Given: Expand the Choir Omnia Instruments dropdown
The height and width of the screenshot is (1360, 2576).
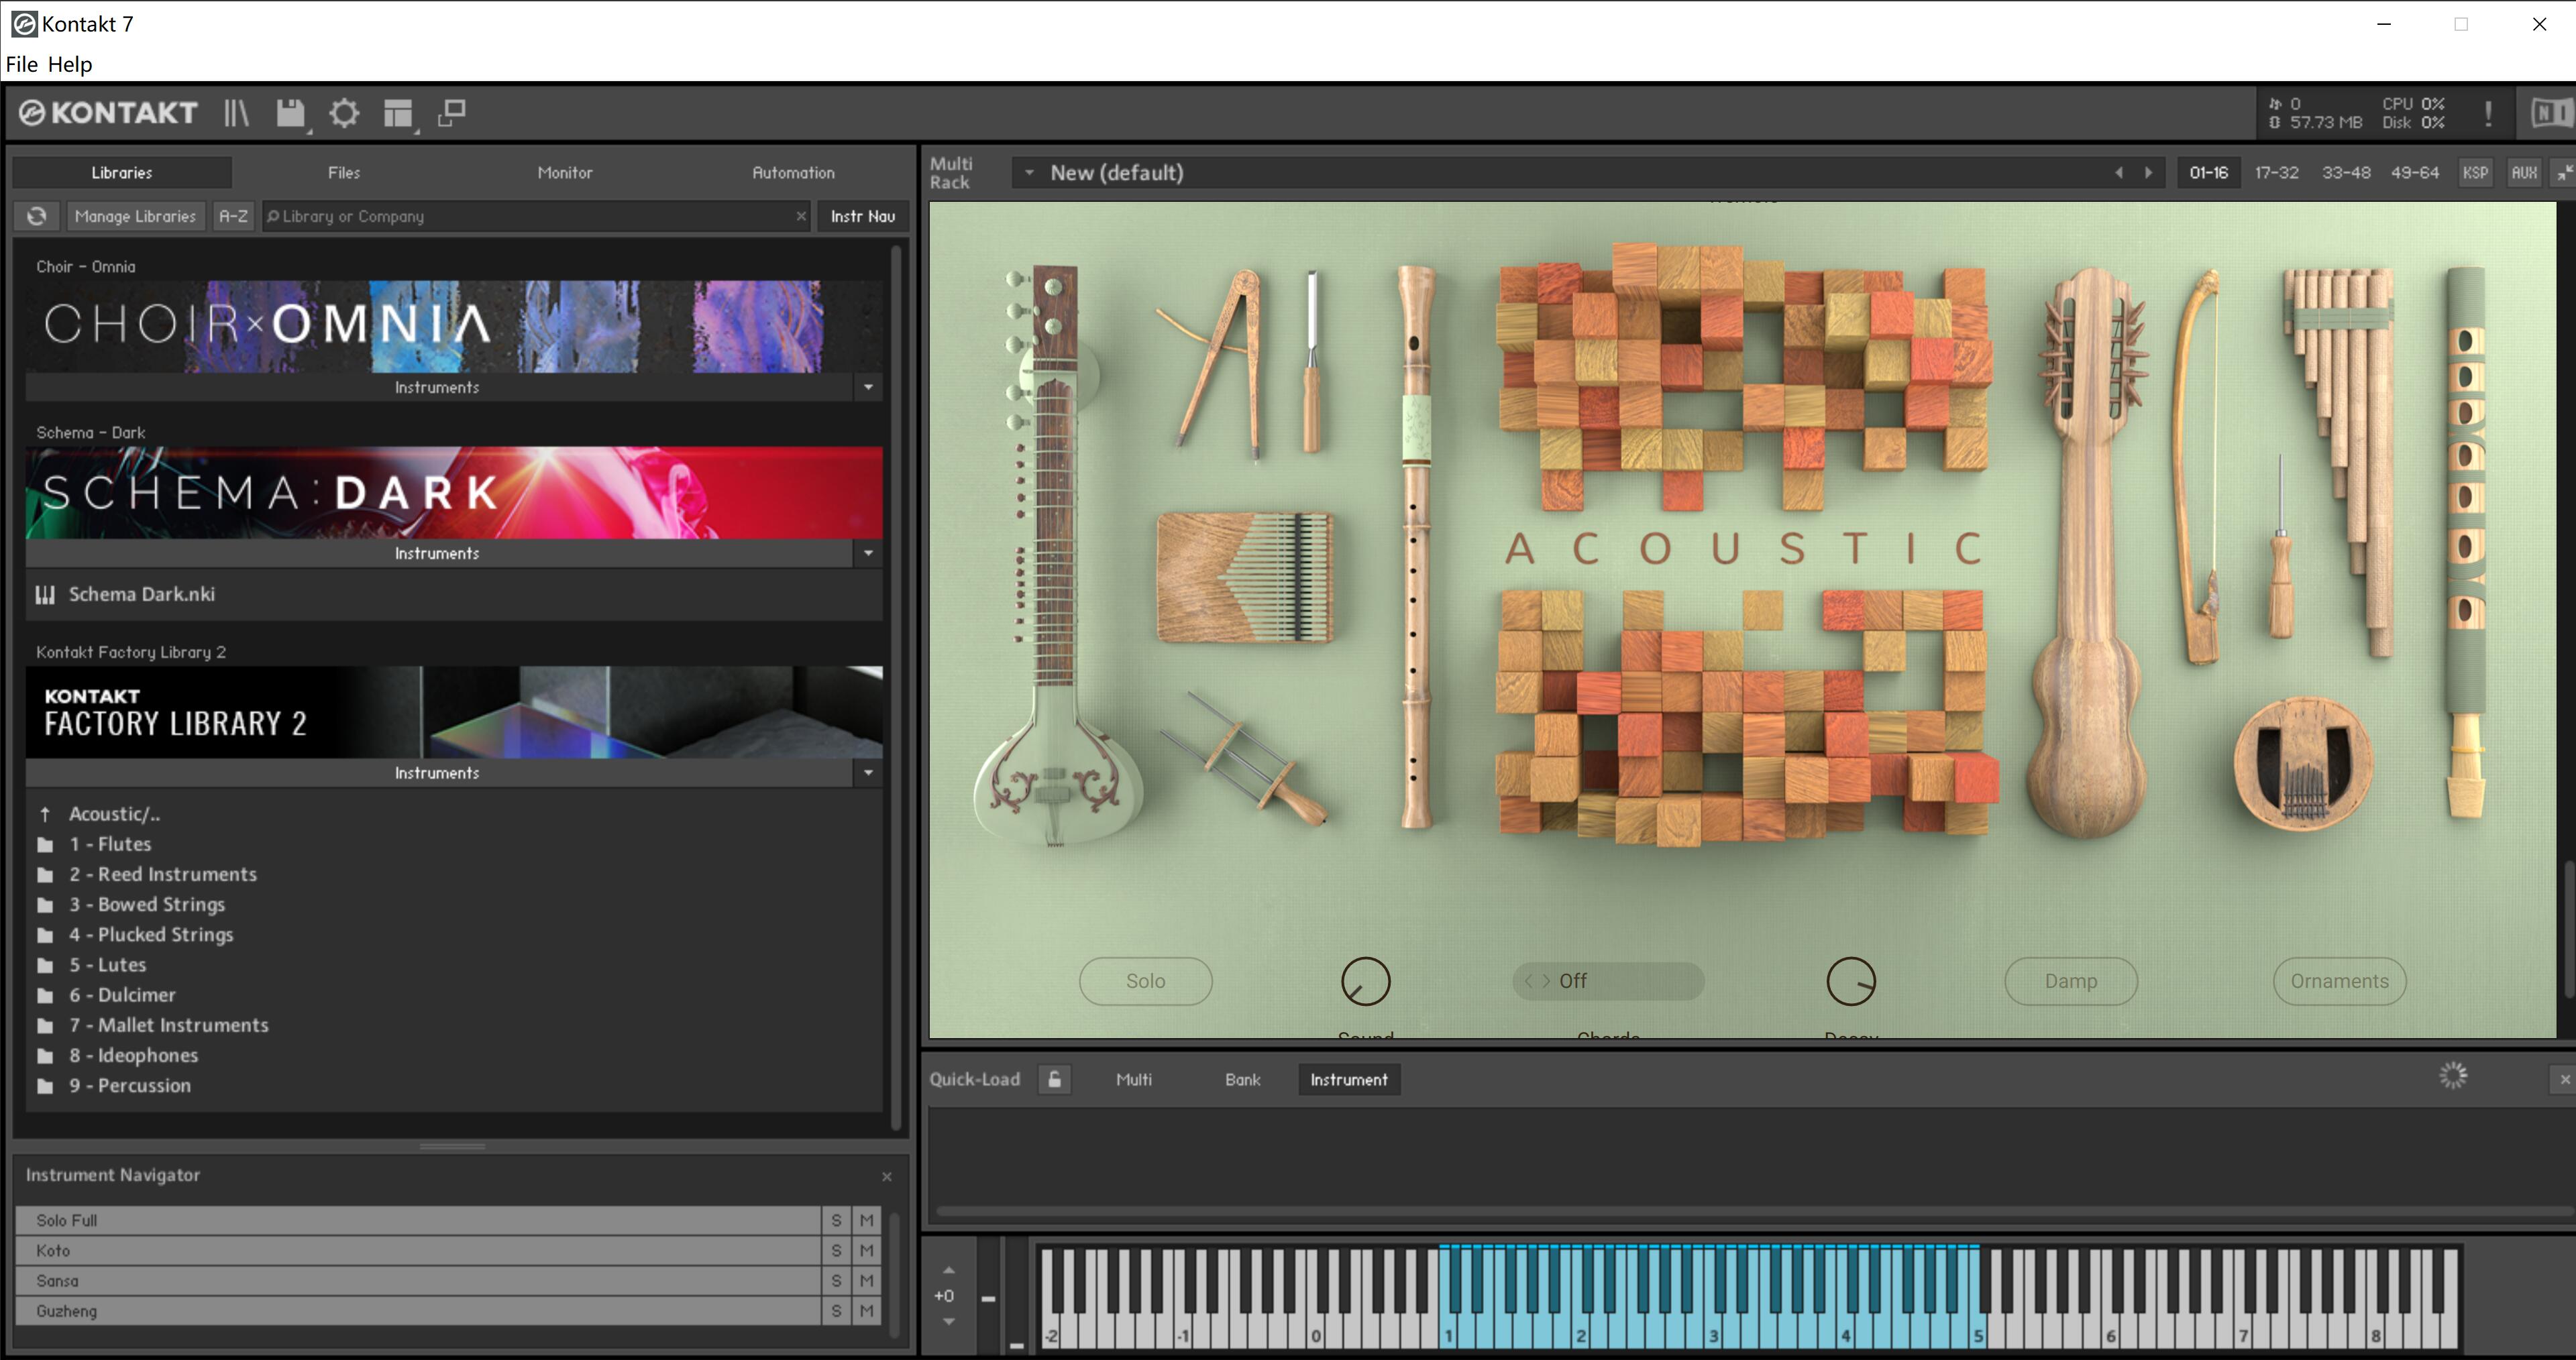Looking at the screenshot, I should coord(868,387).
